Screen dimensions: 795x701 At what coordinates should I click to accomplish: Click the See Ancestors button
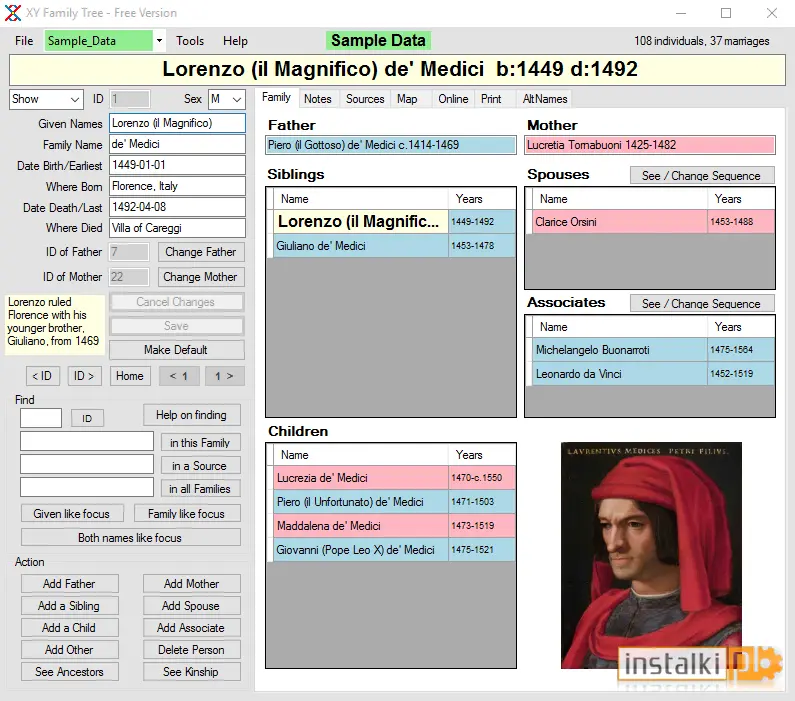coord(69,672)
